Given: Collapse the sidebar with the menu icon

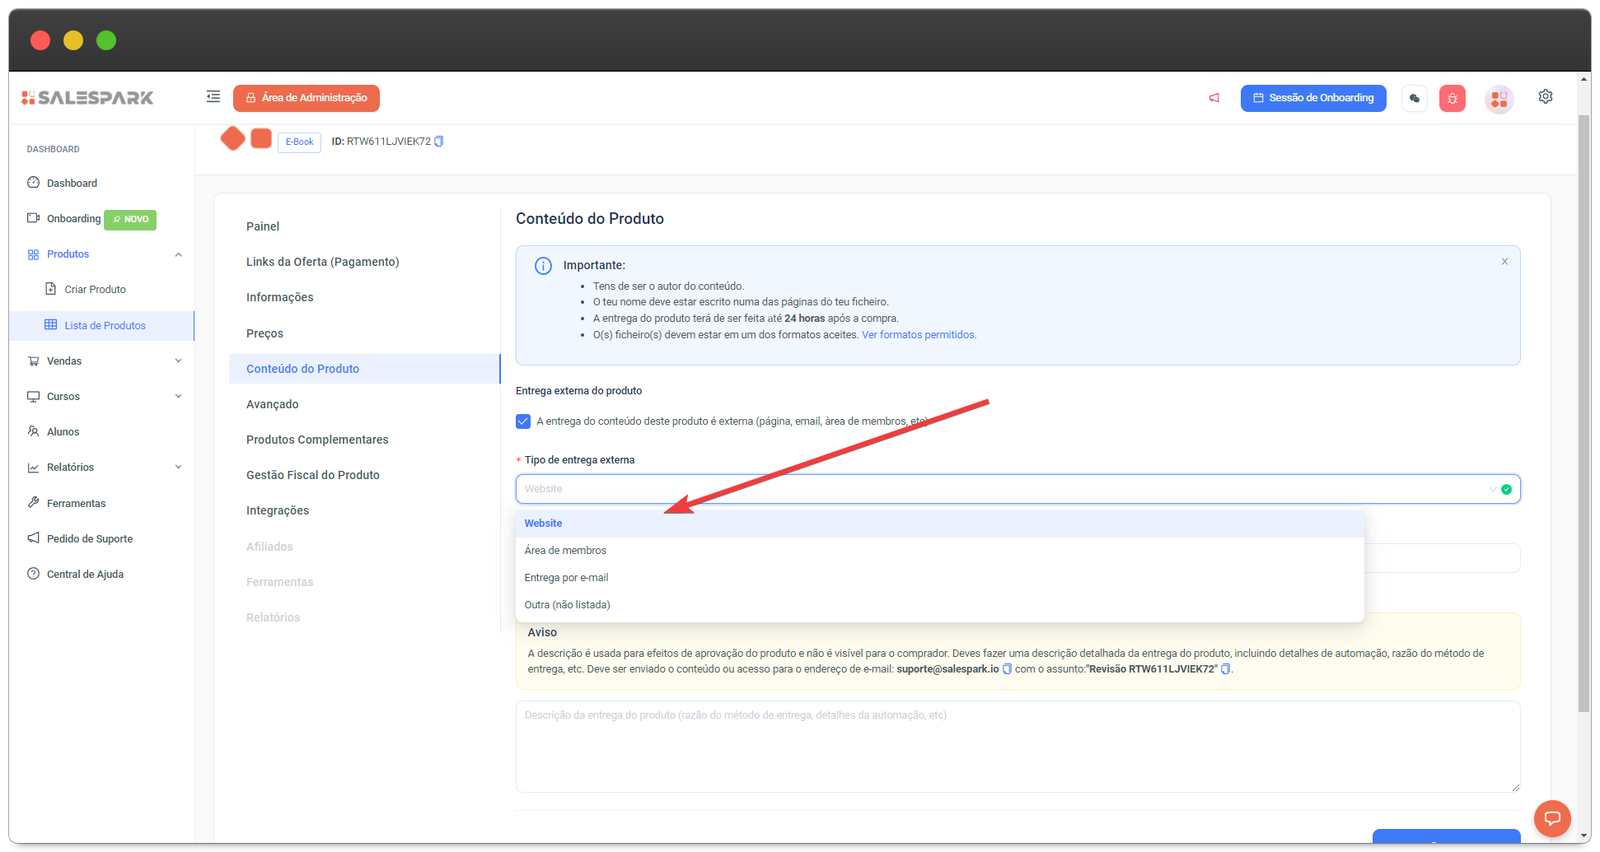Looking at the screenshot, I should [213, 97].
